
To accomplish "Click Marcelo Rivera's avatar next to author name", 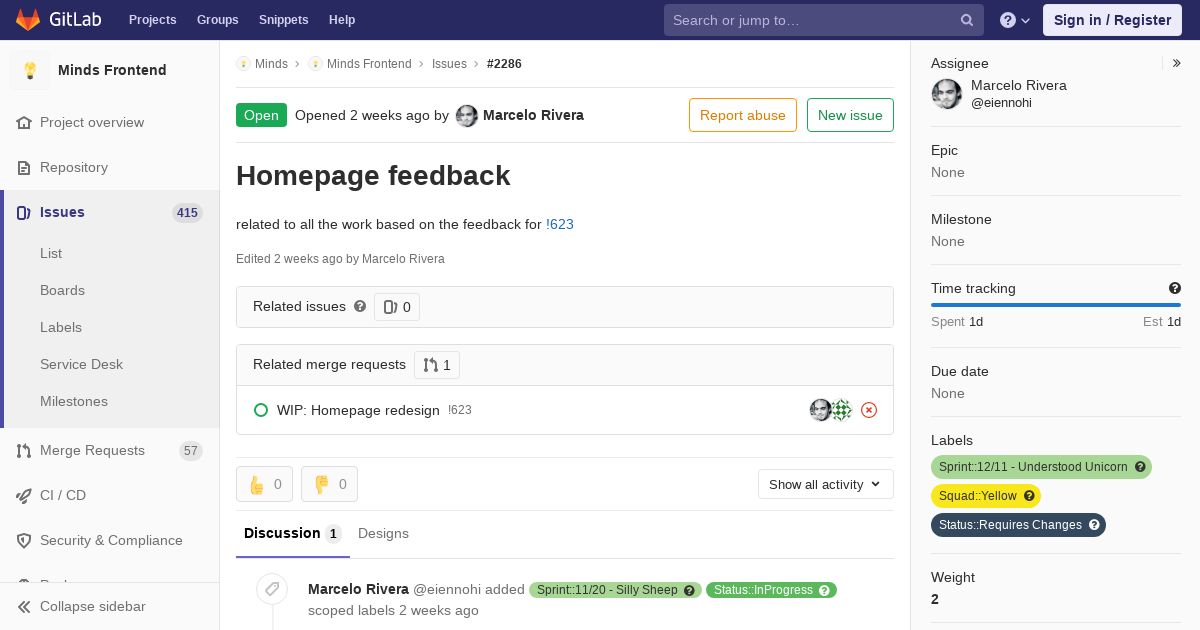I will (467, 116).
